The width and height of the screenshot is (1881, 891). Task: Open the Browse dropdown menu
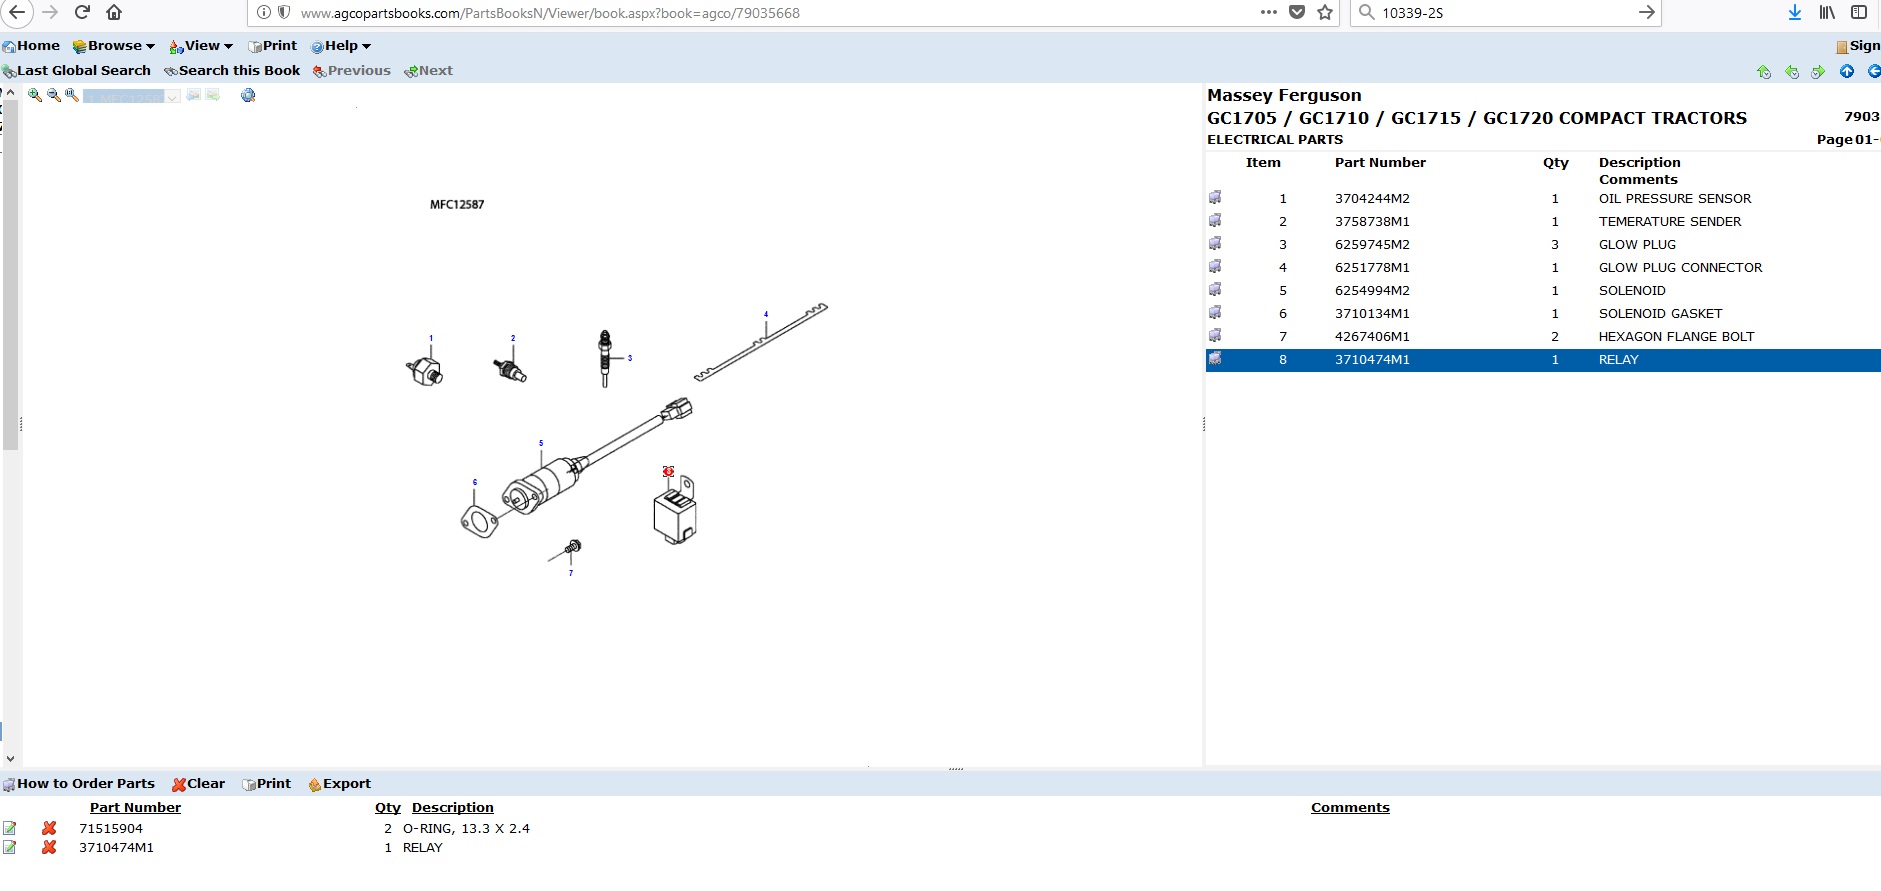[114, 46]
